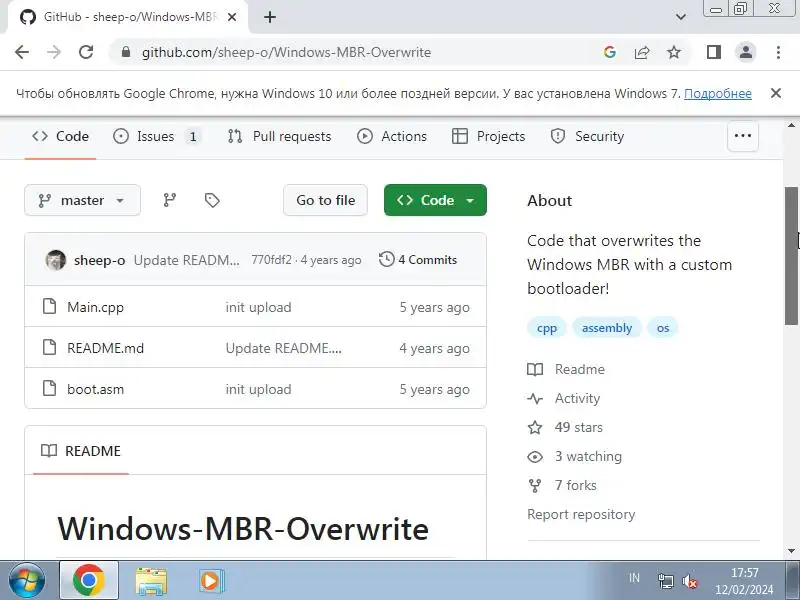This screenshot has height=600, width=800.
Task: Open the Pull requests tab
Action: click(x=280, y=136)
